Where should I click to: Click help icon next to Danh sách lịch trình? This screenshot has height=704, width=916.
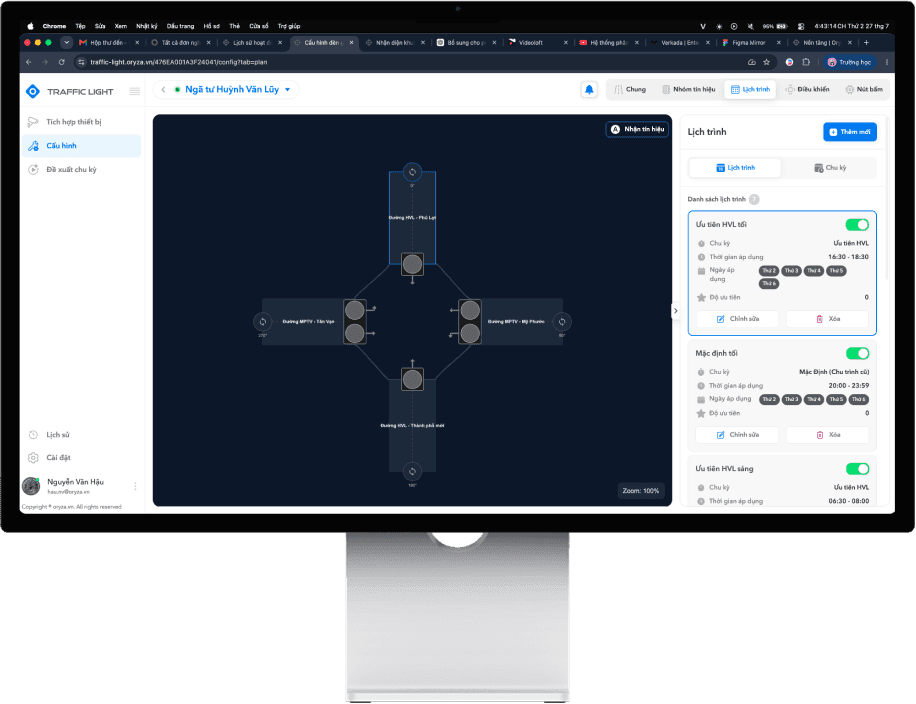pos(754,199)
